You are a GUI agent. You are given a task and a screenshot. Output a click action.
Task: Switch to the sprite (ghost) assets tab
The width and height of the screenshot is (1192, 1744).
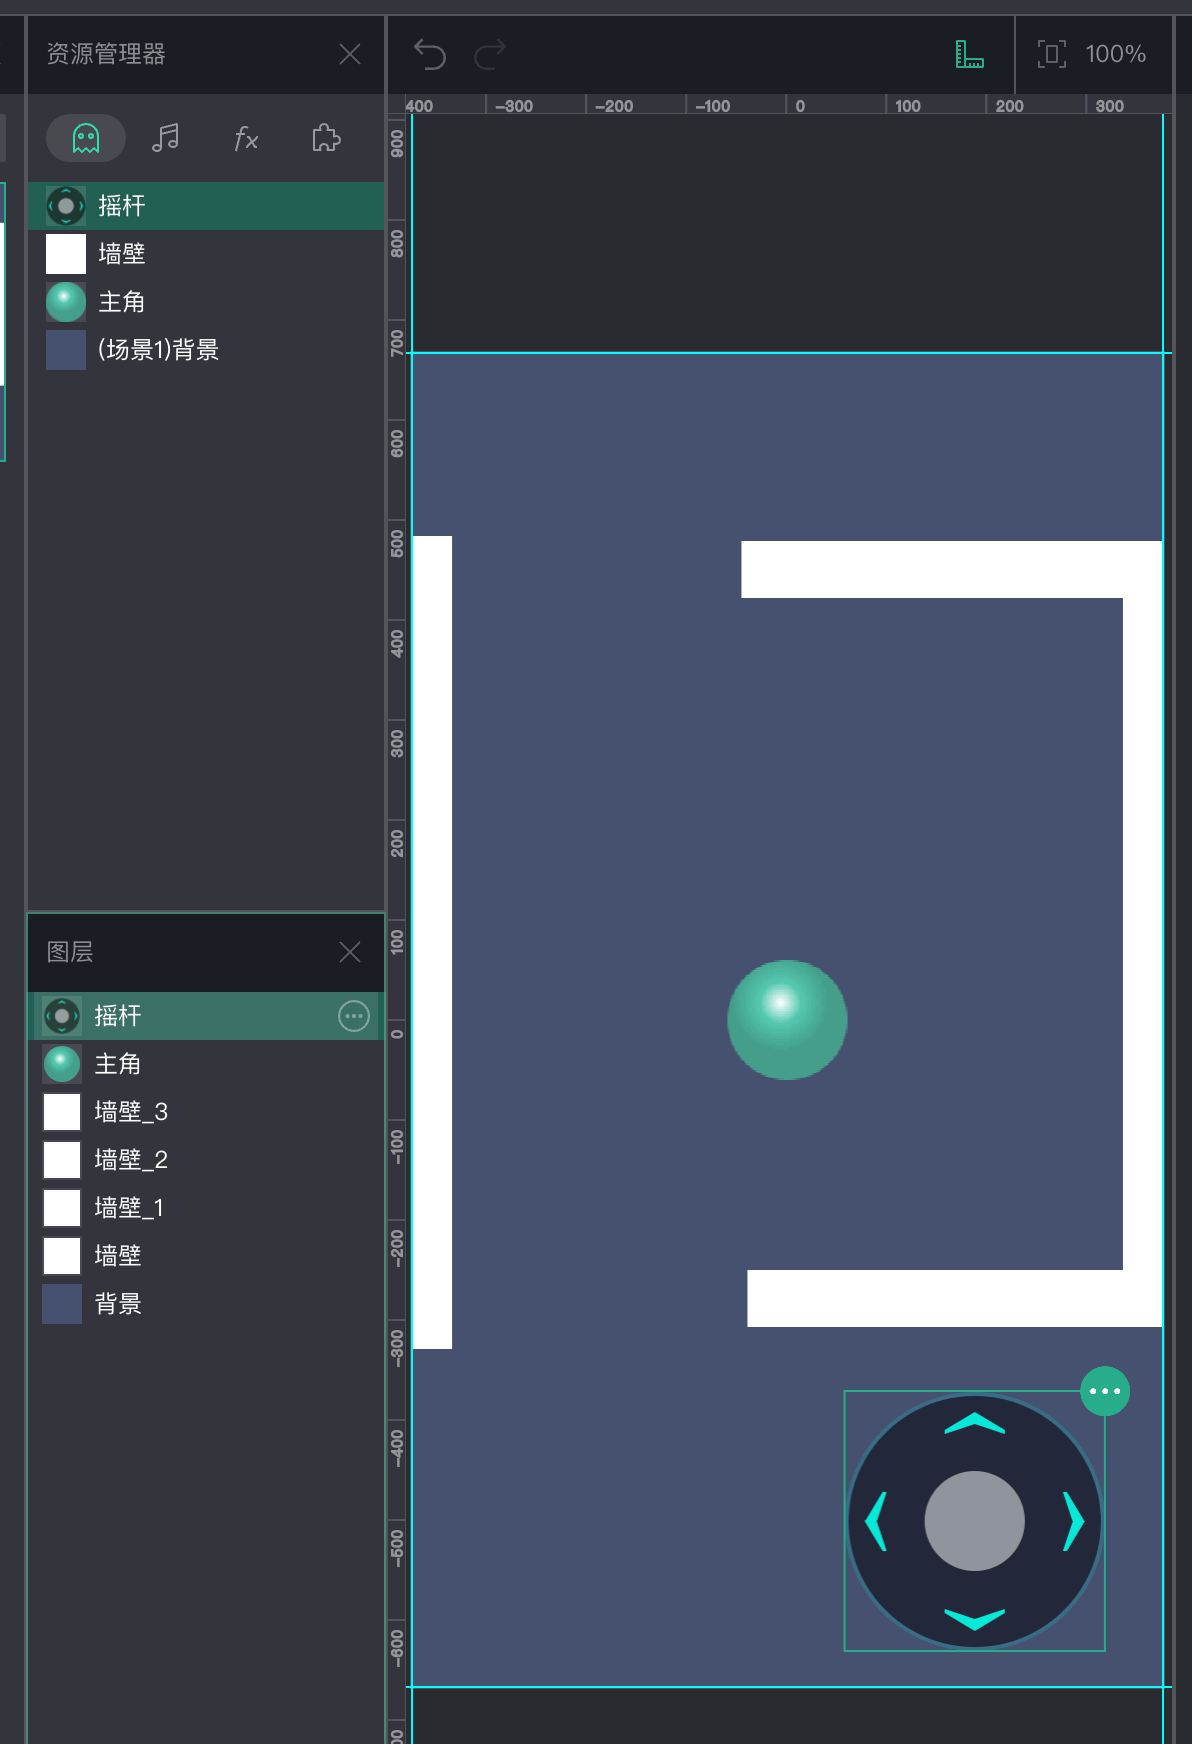click(86, 138)
